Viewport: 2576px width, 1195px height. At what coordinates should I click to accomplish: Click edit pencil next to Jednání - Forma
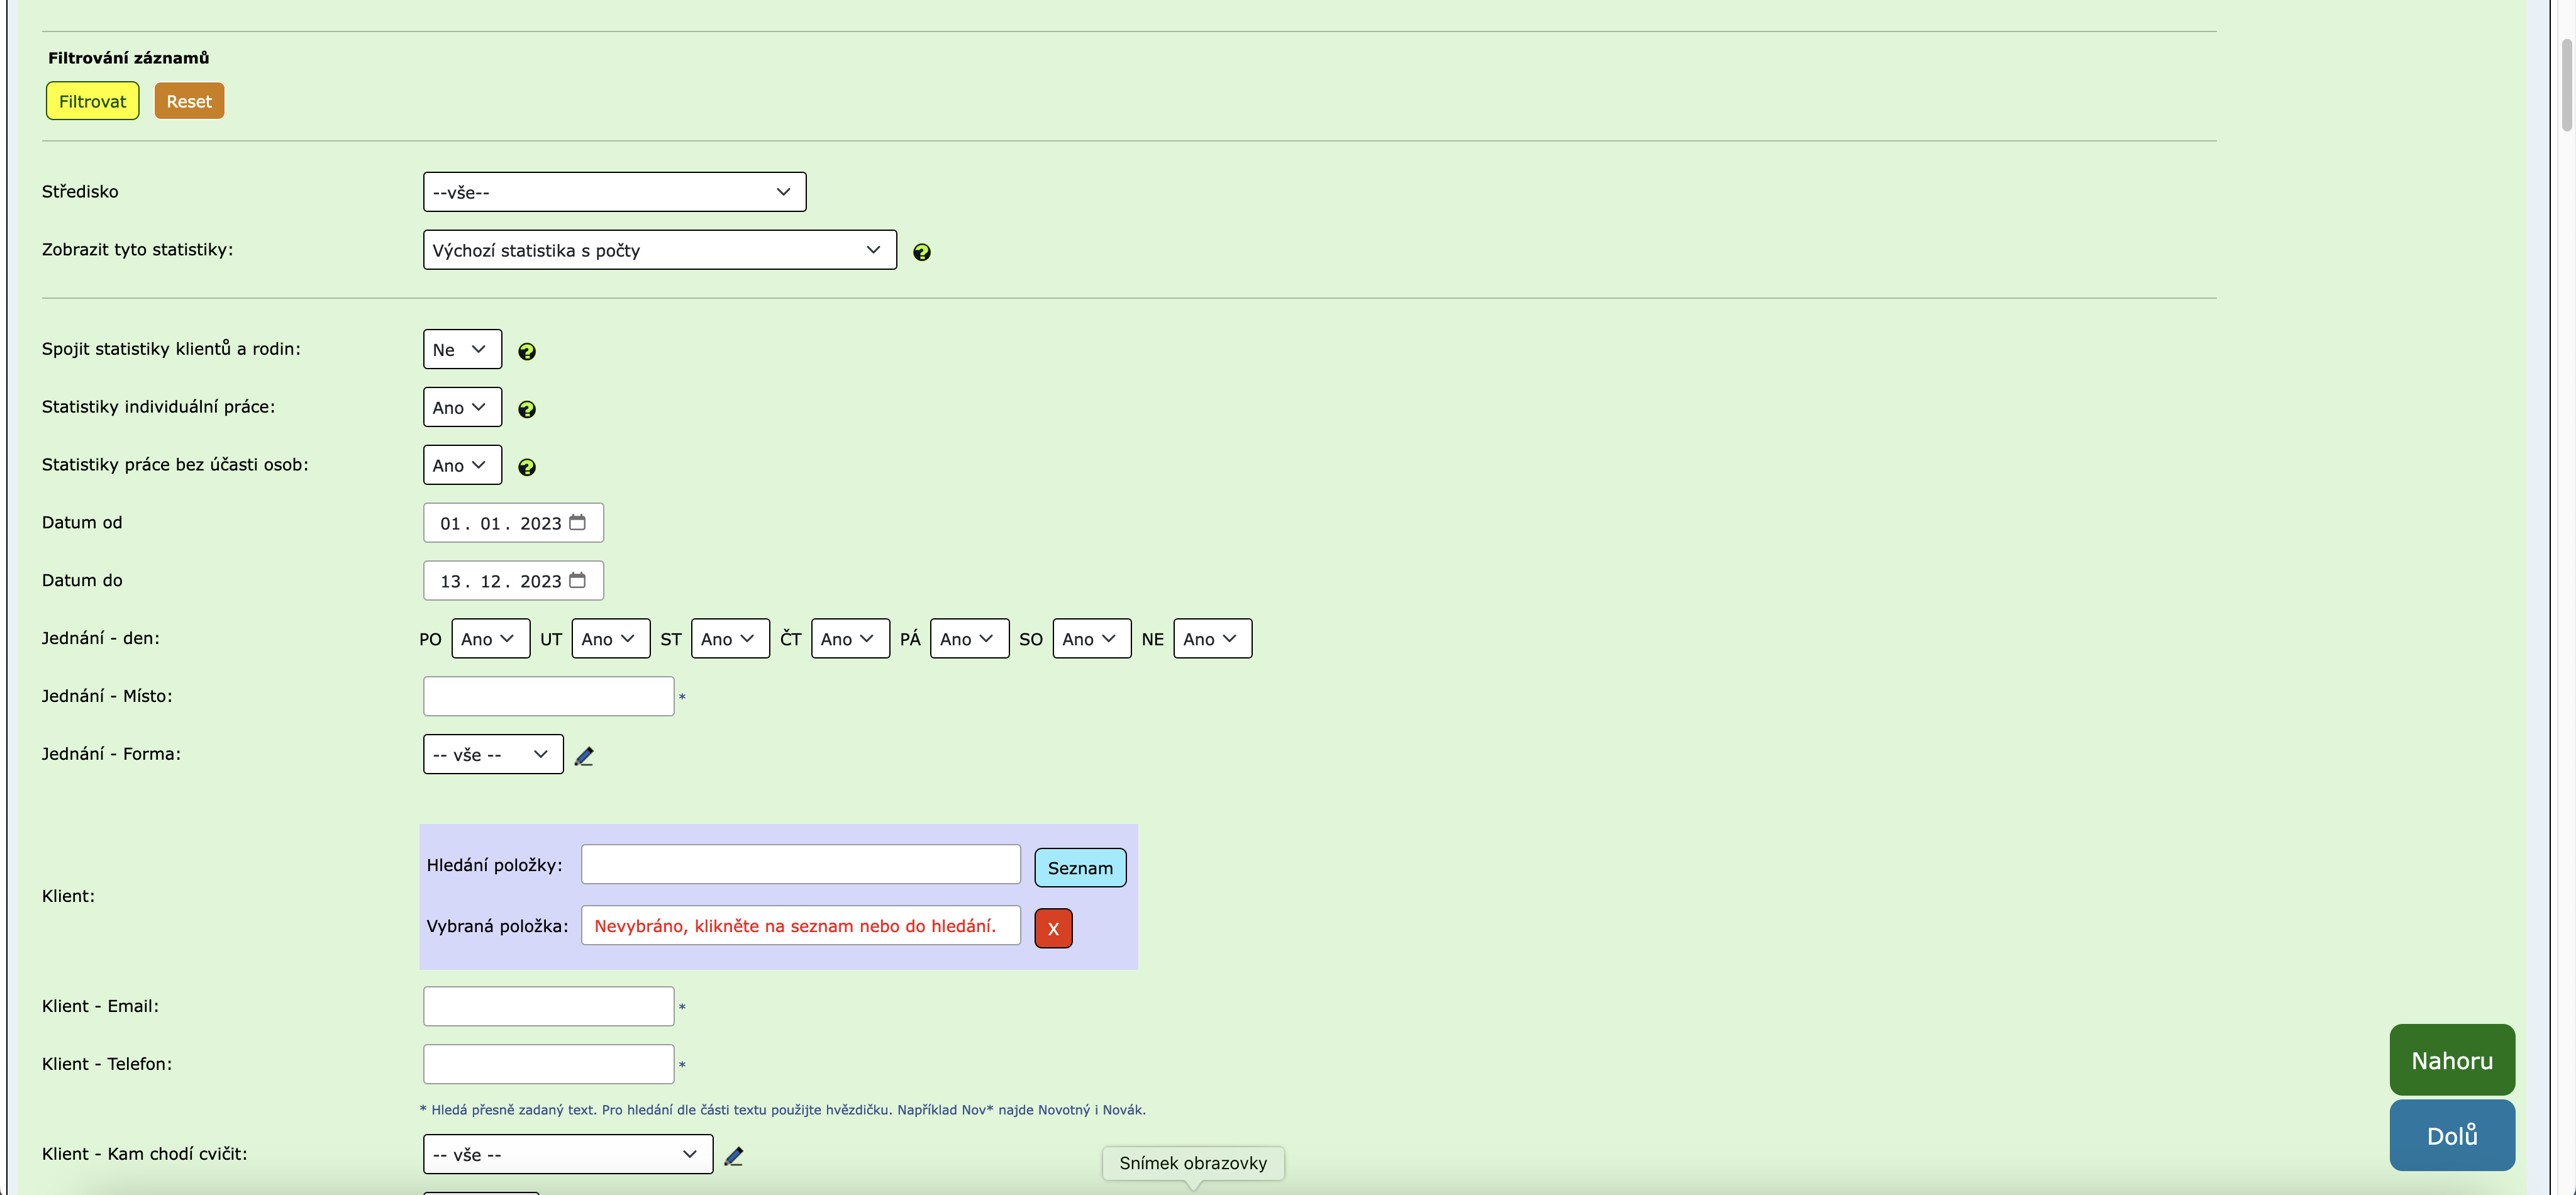(x=584, y=756)
